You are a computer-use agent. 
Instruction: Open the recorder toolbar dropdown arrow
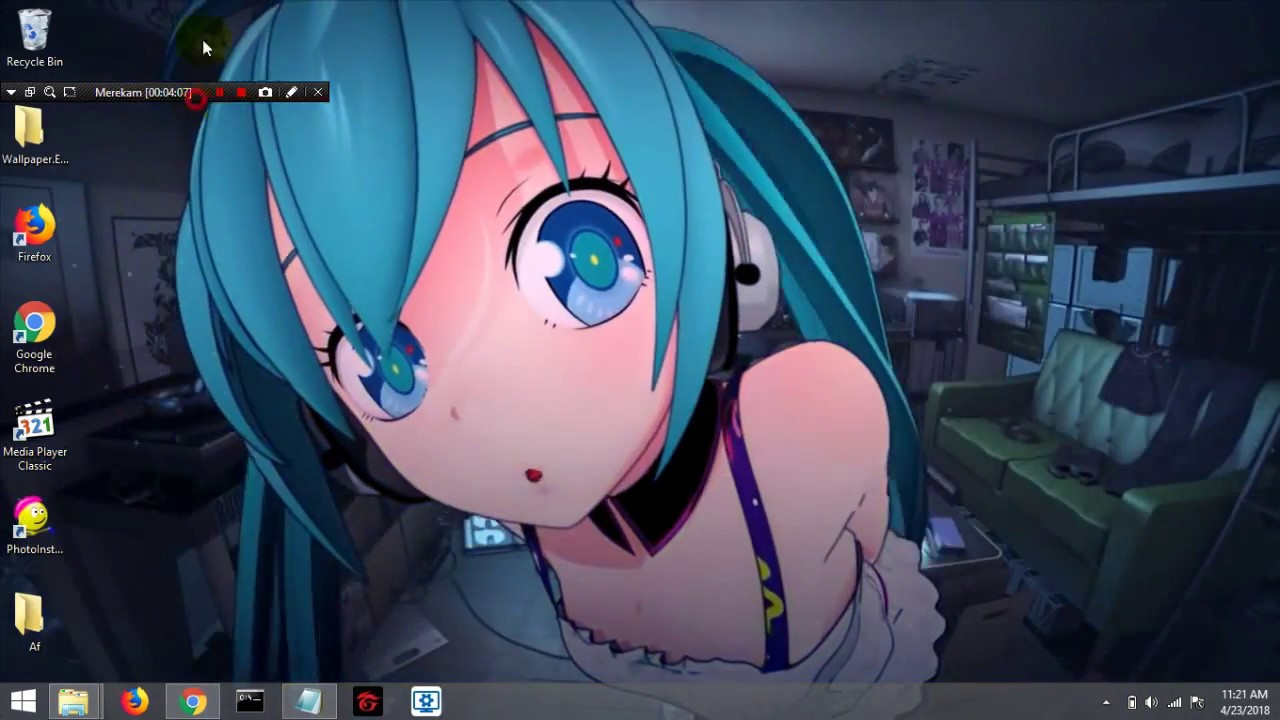[x=11, y=92]
